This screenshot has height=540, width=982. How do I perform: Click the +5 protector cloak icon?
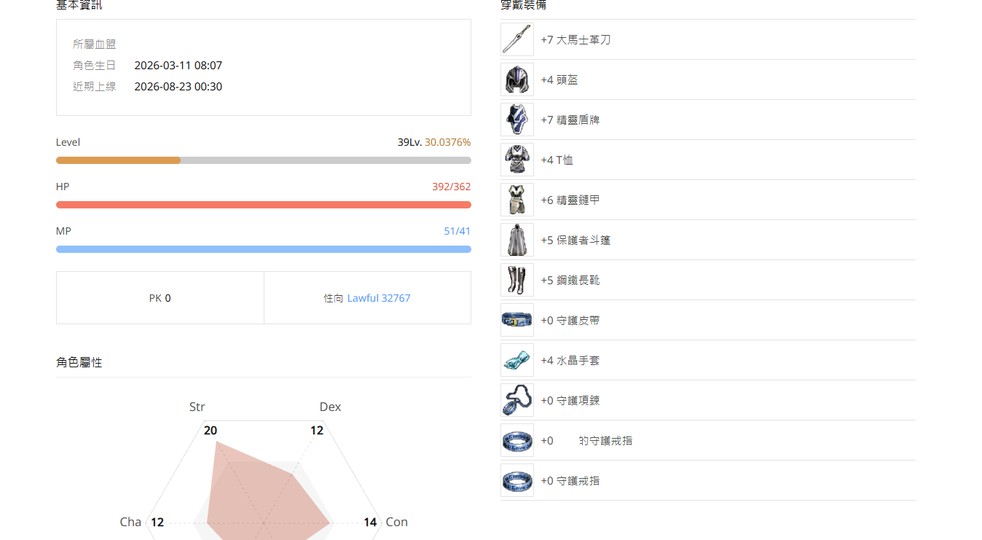[x=517, y=240]
